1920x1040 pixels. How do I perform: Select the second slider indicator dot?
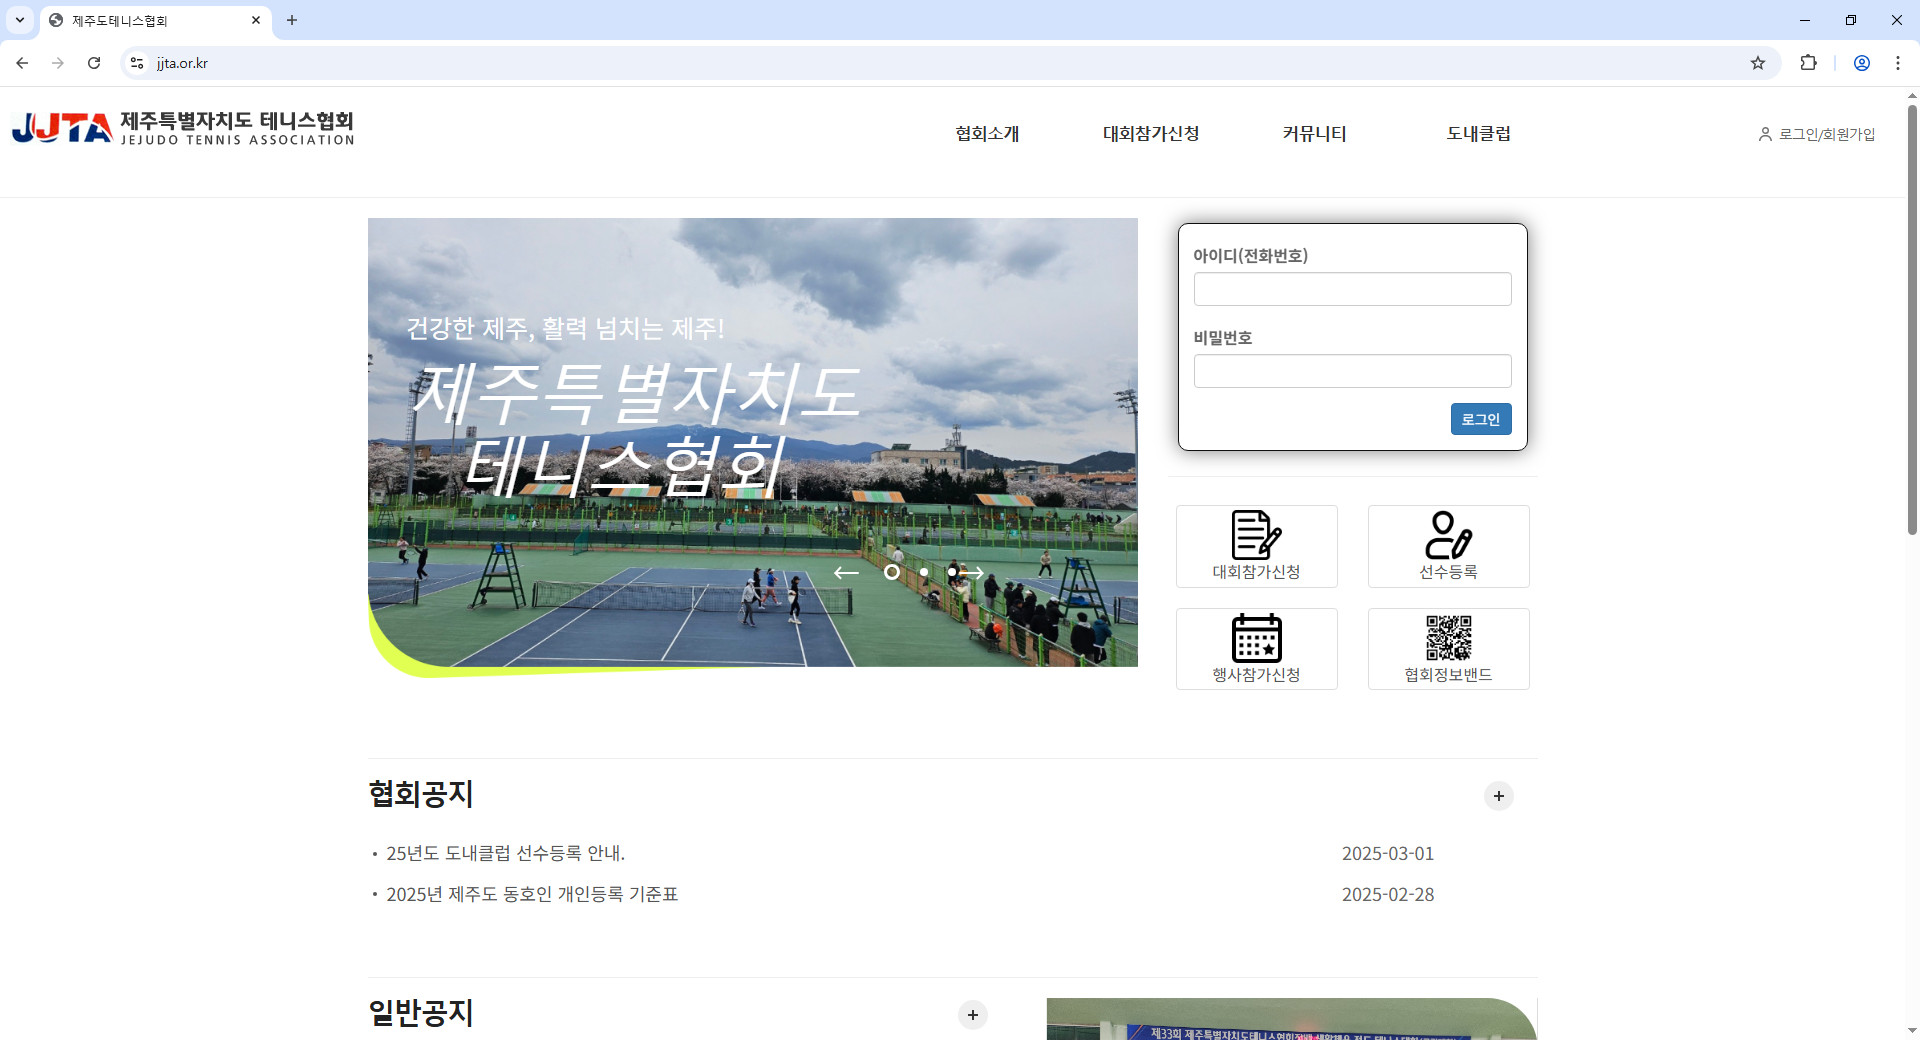[x=924, y=572]
